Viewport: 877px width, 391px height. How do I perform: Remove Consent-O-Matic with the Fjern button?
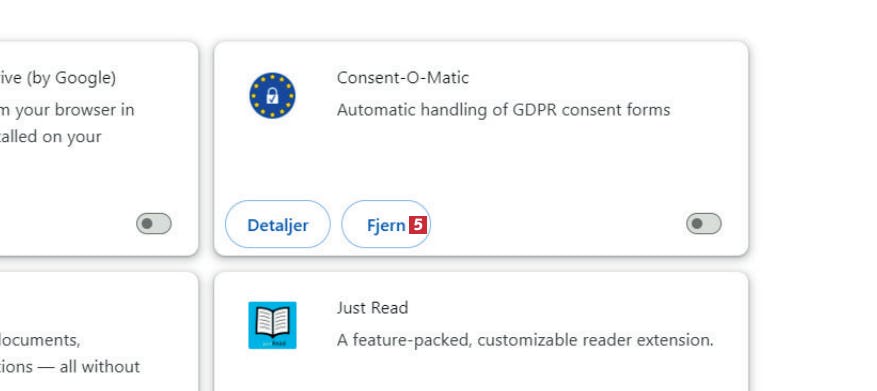point(386,224)
